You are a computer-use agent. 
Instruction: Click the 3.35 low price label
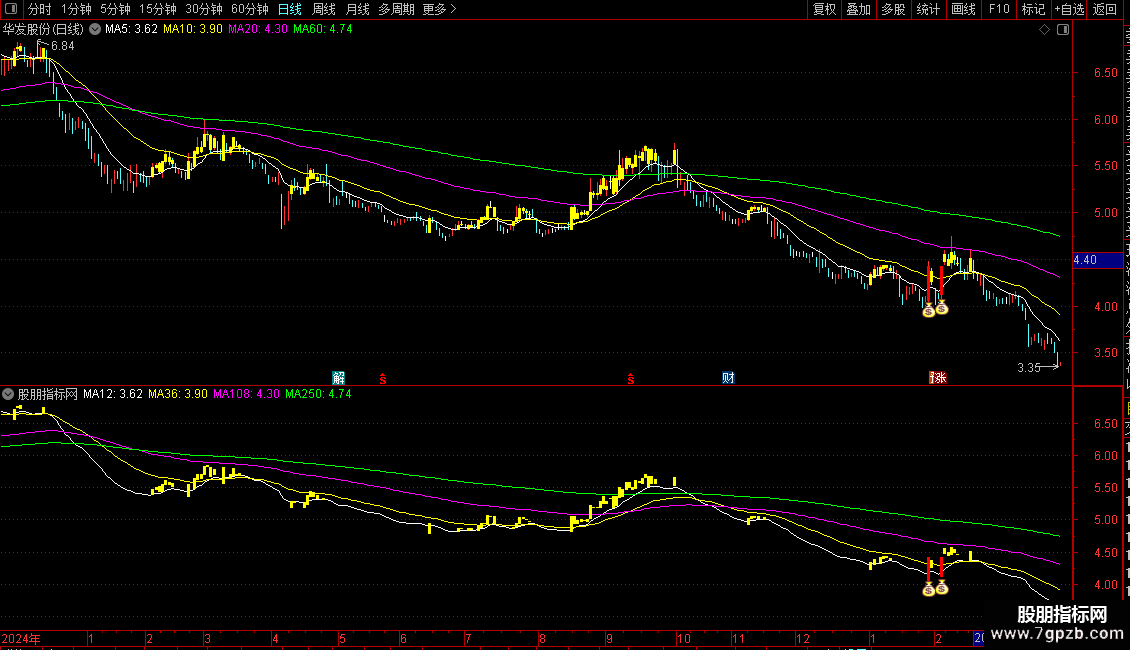pos(1028,368)
